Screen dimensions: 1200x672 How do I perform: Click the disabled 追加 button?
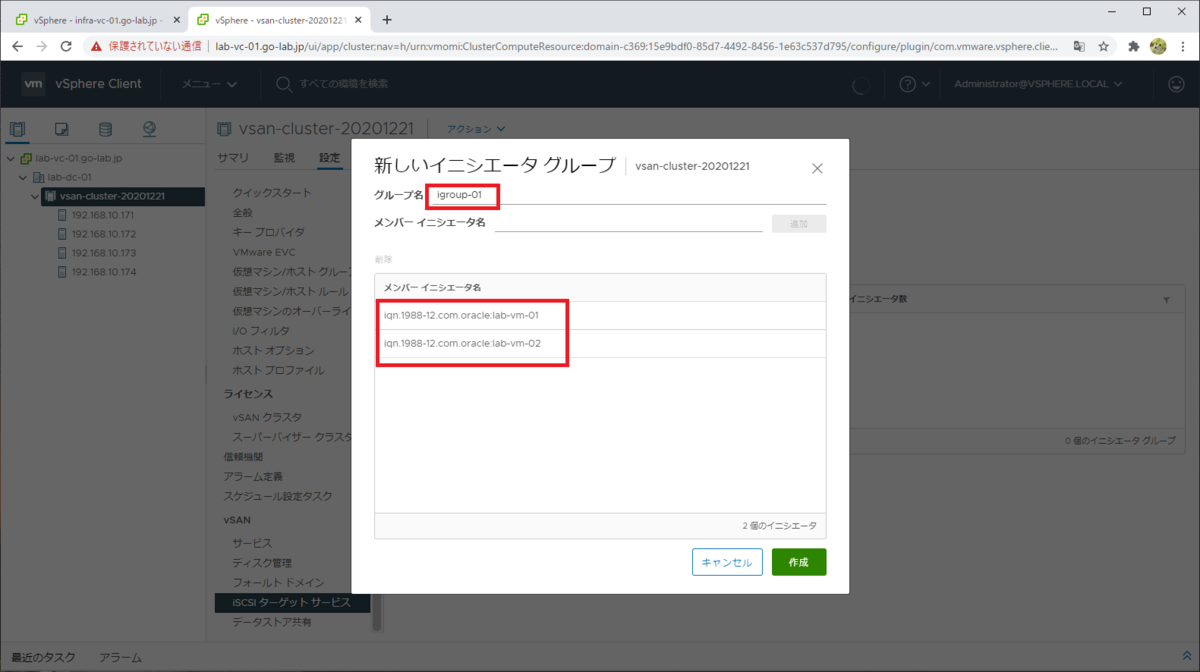coord(799,223)
